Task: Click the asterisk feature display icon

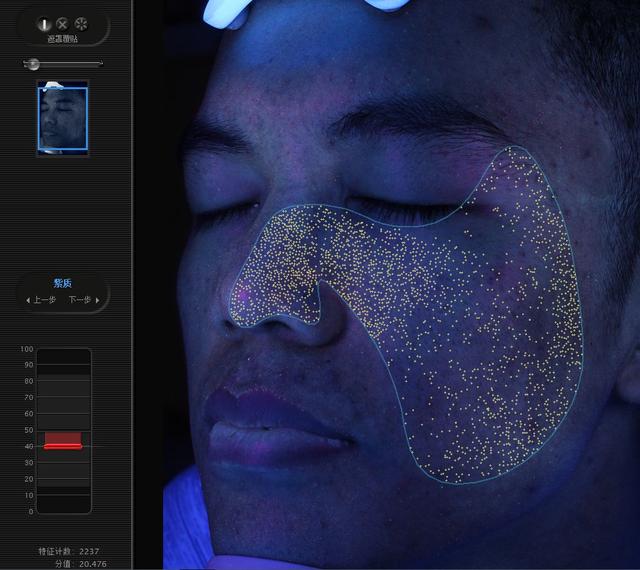Action: tap(81, 24)
